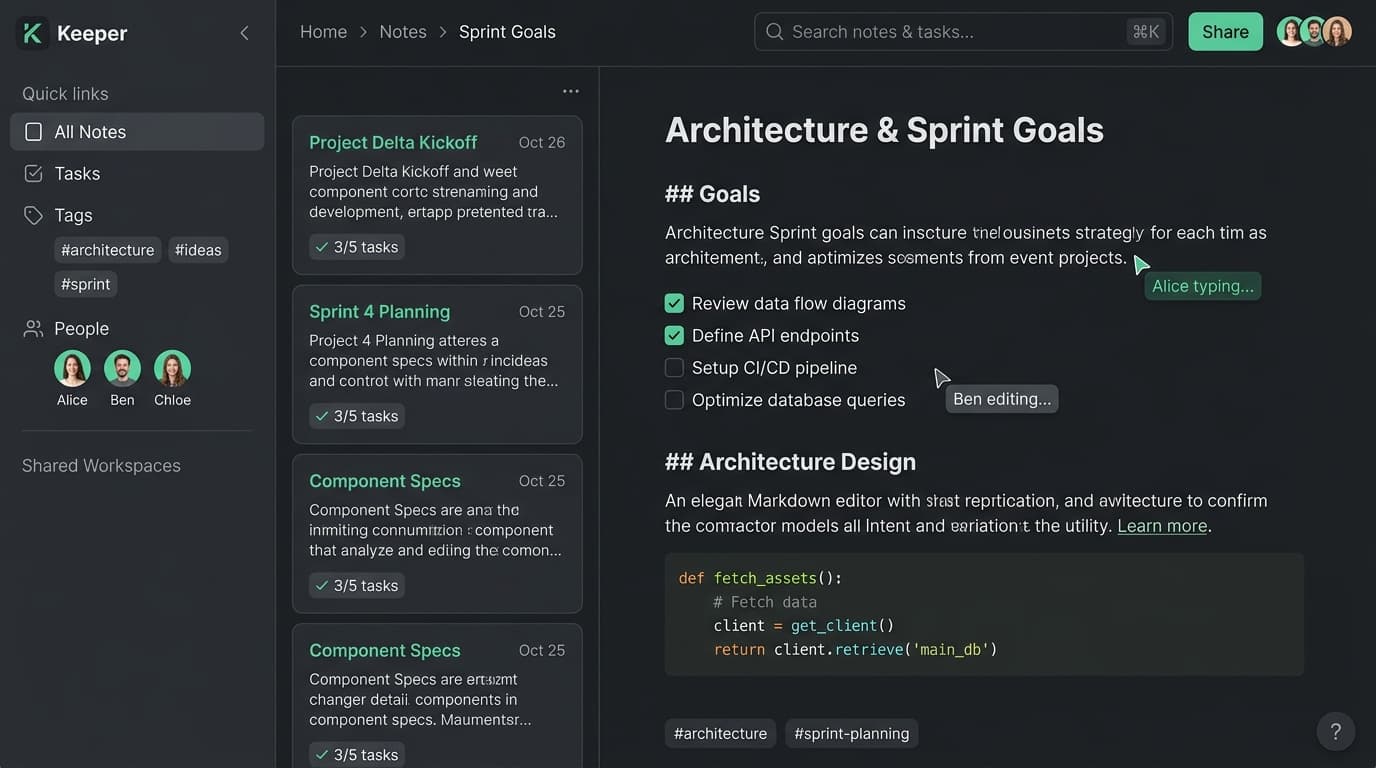Follow the Learn more link
Image resolution: width=1376 pixels, height=768 pixels.
coord(1162,526)
